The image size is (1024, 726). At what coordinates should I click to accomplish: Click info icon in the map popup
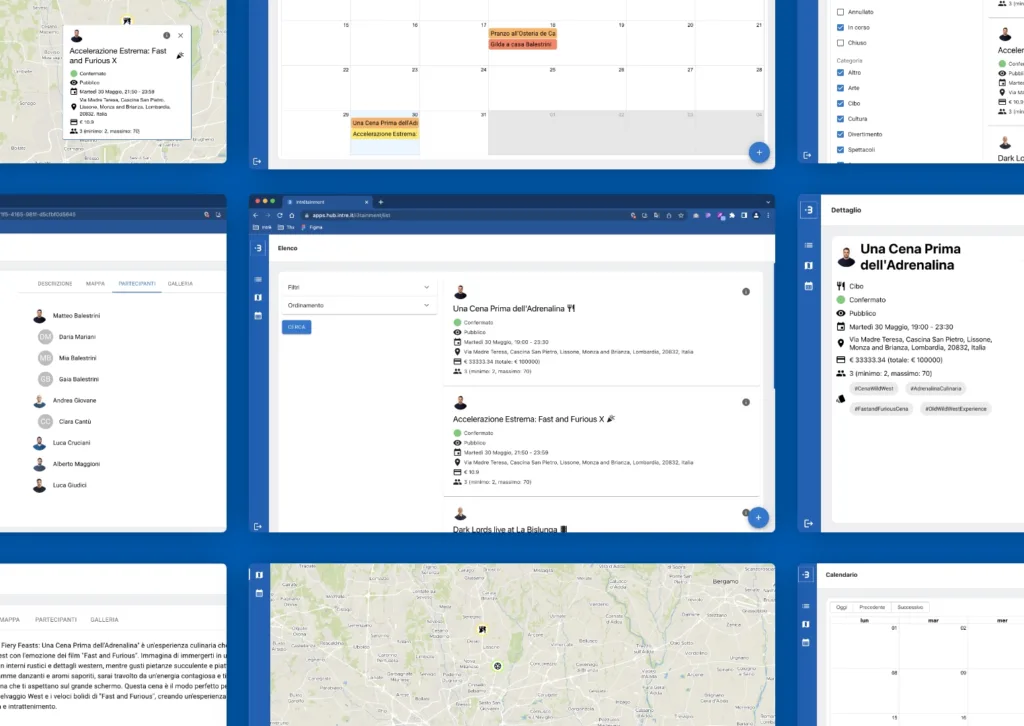click(x=167, y=35)
